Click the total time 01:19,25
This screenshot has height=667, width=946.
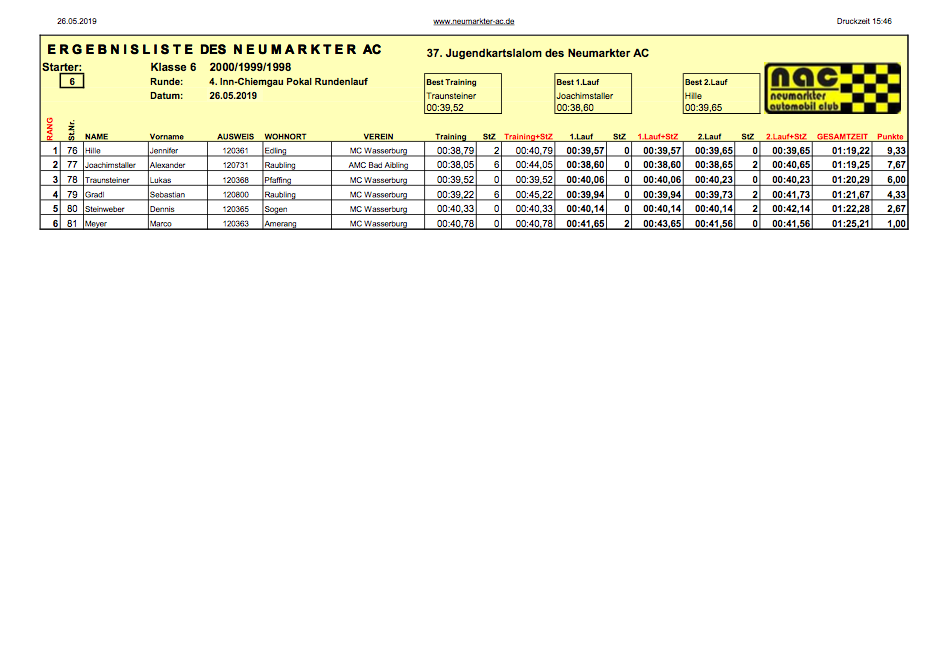851,165
